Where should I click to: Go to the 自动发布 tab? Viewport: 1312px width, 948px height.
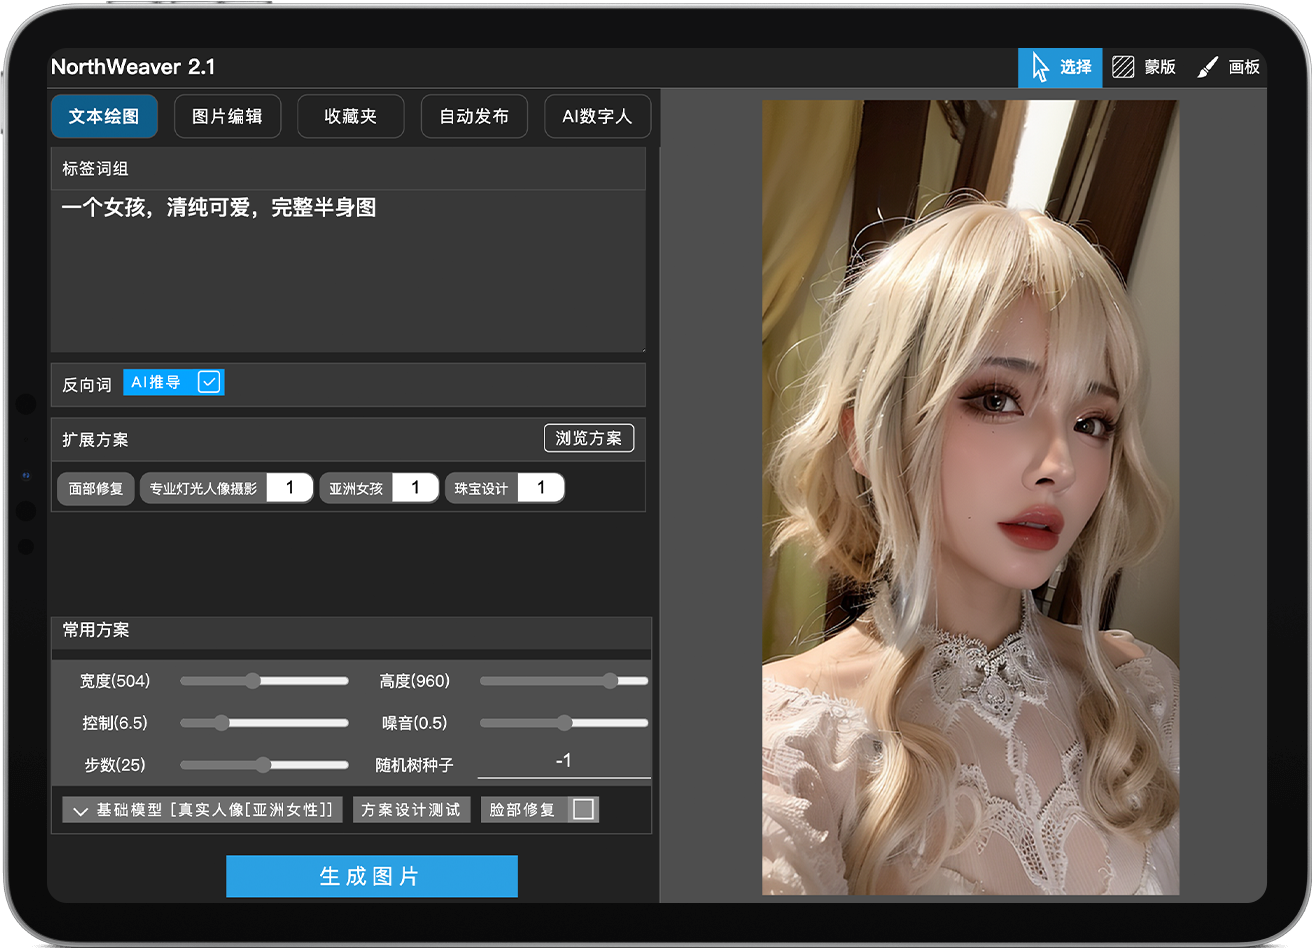click(474, 117)
